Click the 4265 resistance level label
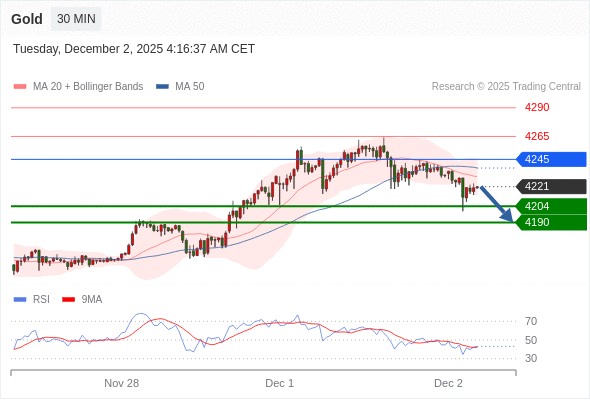 (x=537, y=136)
